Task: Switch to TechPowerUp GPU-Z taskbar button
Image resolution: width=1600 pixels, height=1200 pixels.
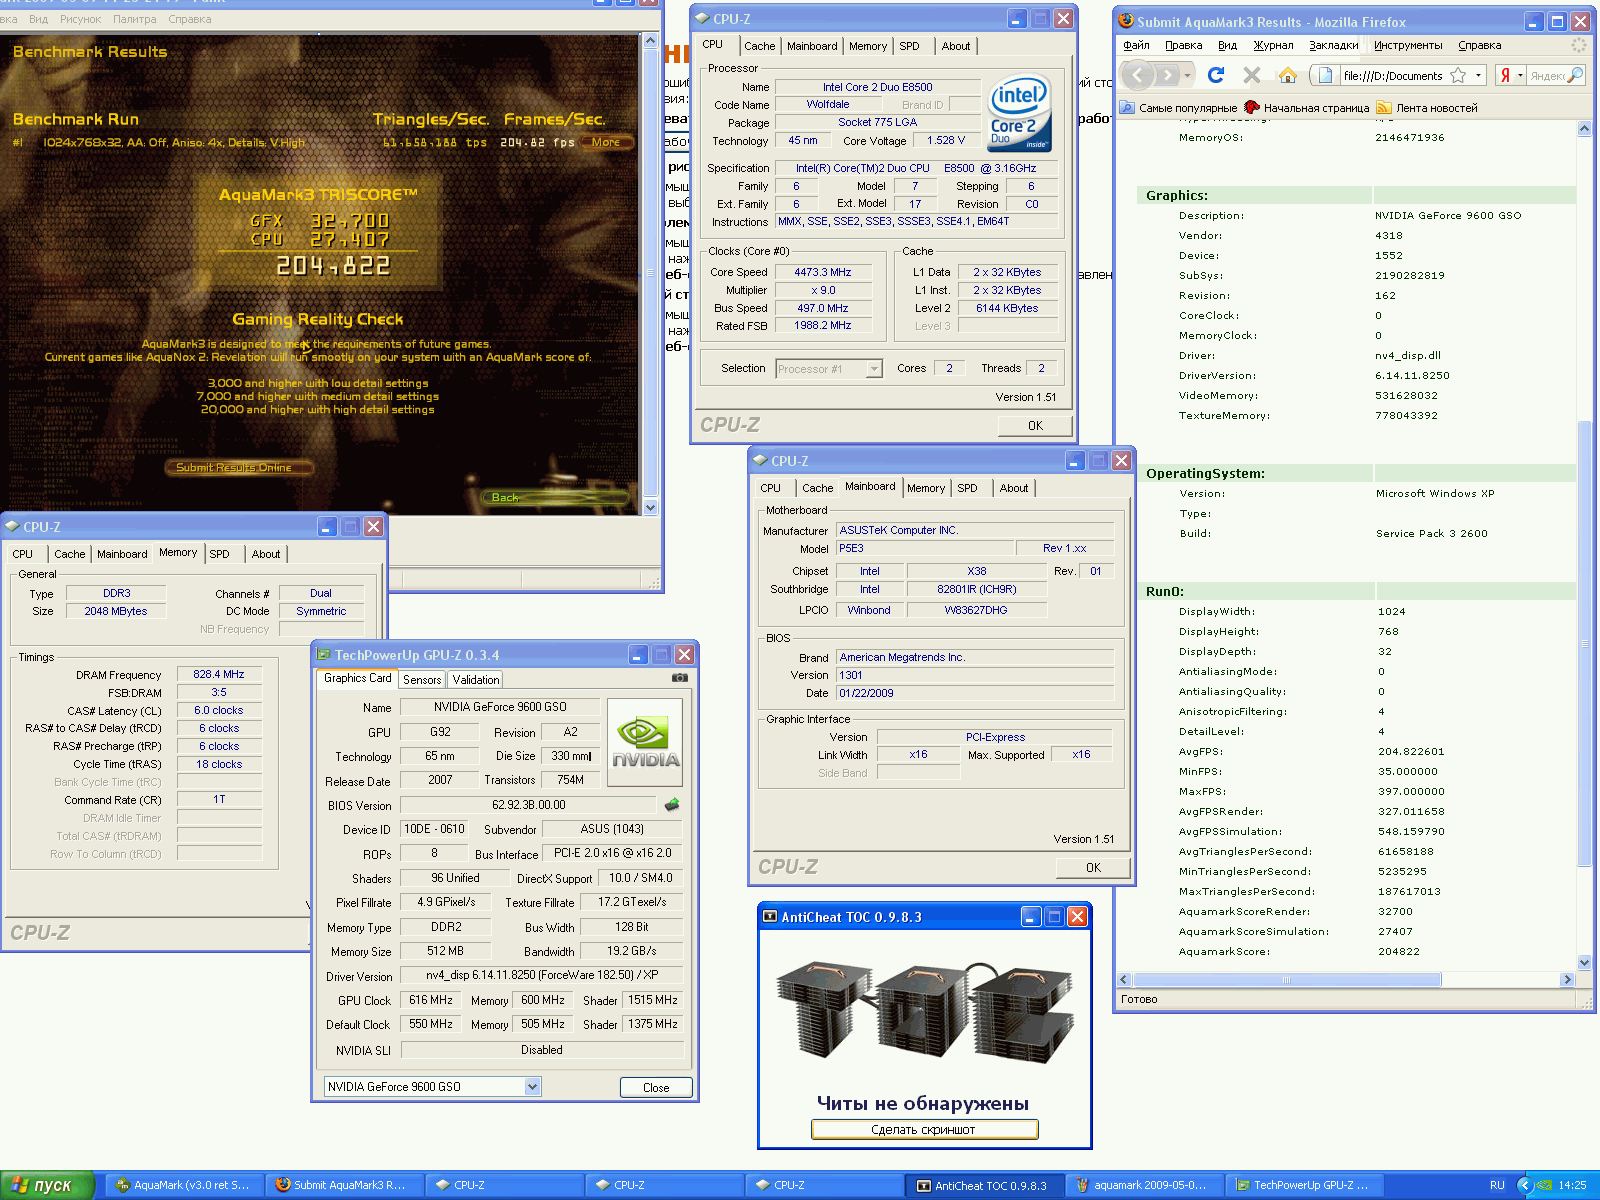Action: pyautogui.click(x=1304, y=1185)
